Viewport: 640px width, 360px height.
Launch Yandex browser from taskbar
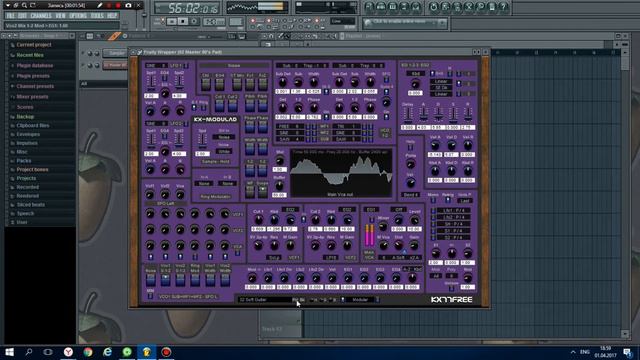pyautogui.click(x=68, y=352)
